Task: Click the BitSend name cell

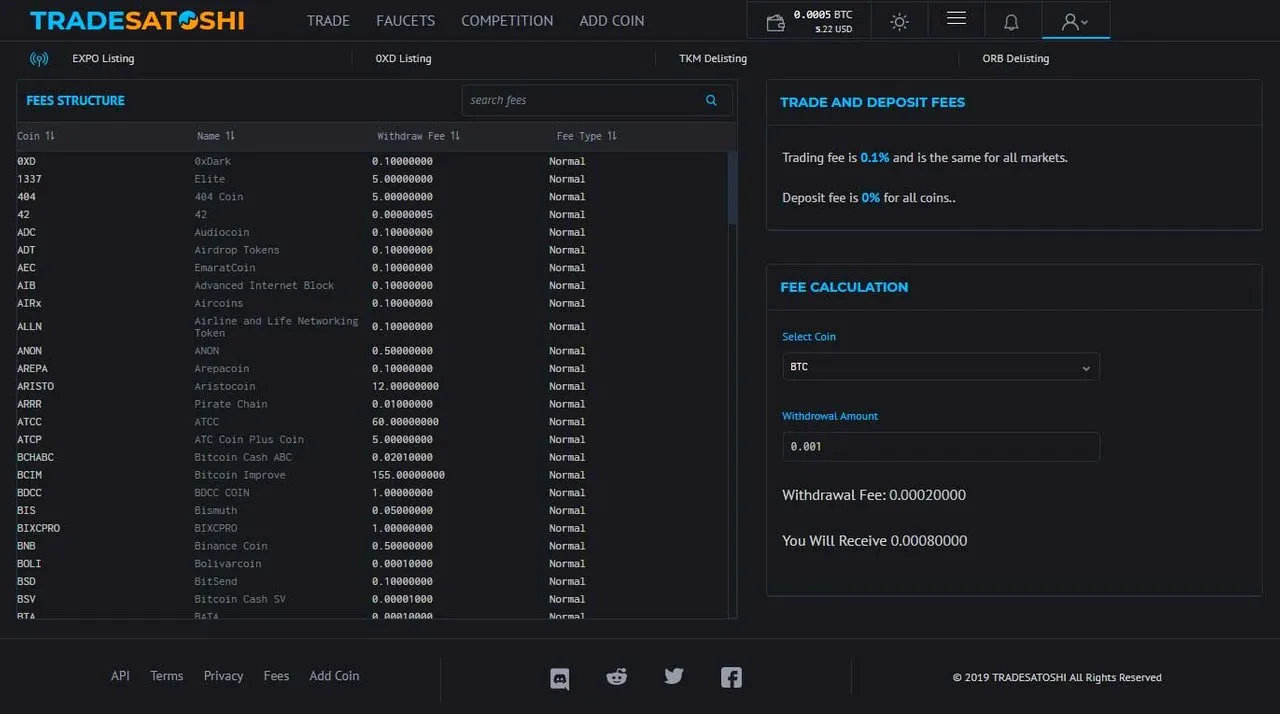Action: (216, 582)
